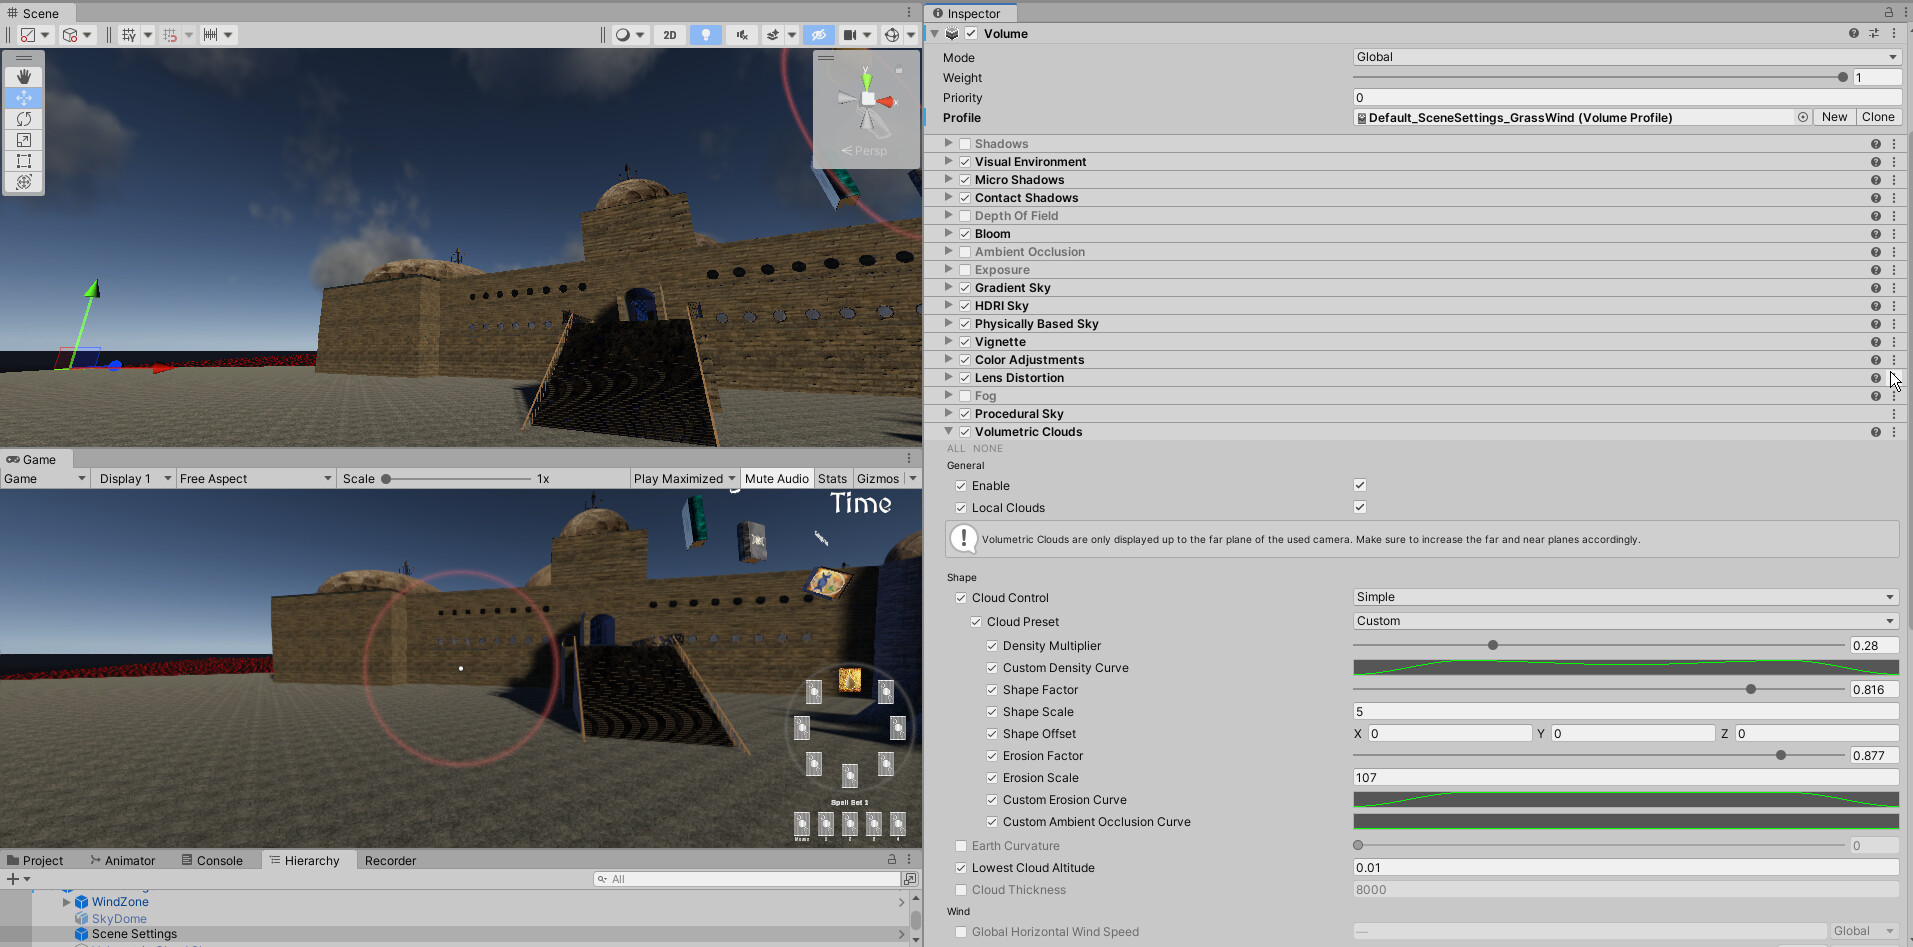
Task: Click the Density Multiplier slider
Action: [1493, 645]
